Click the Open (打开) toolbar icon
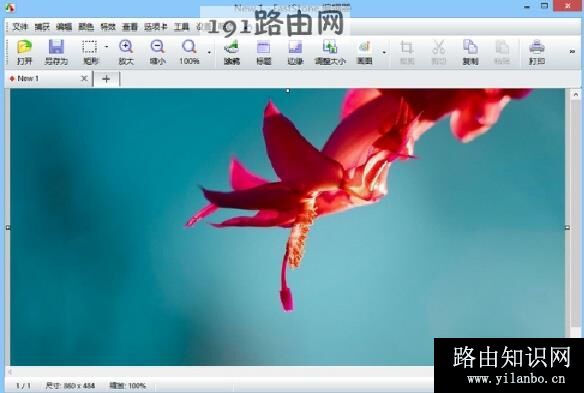 point(24,52)
